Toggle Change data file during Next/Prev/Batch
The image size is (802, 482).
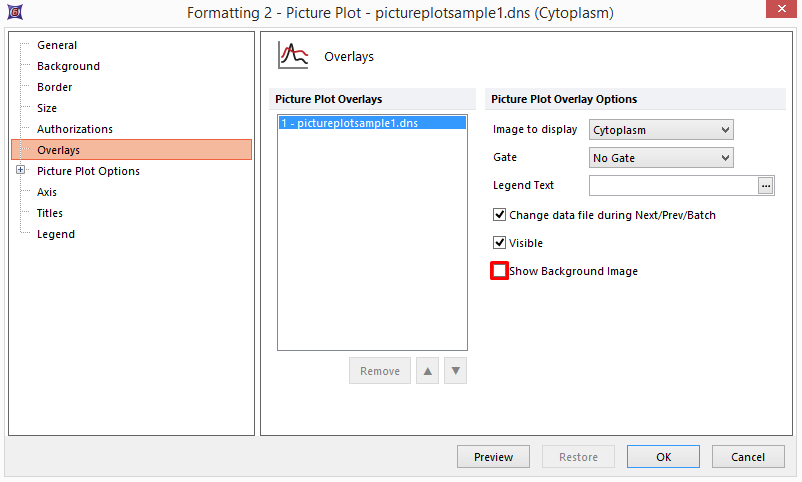pos(500,215)
